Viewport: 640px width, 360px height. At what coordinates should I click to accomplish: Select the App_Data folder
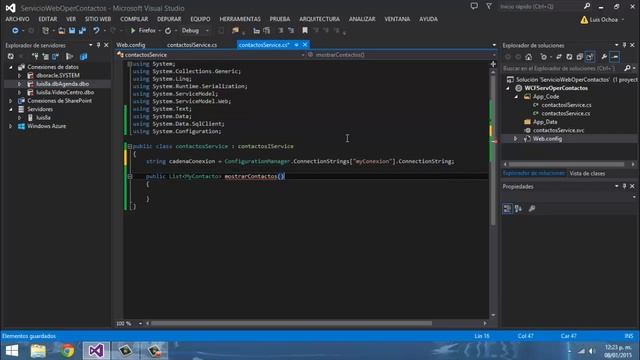pos(545,122)
